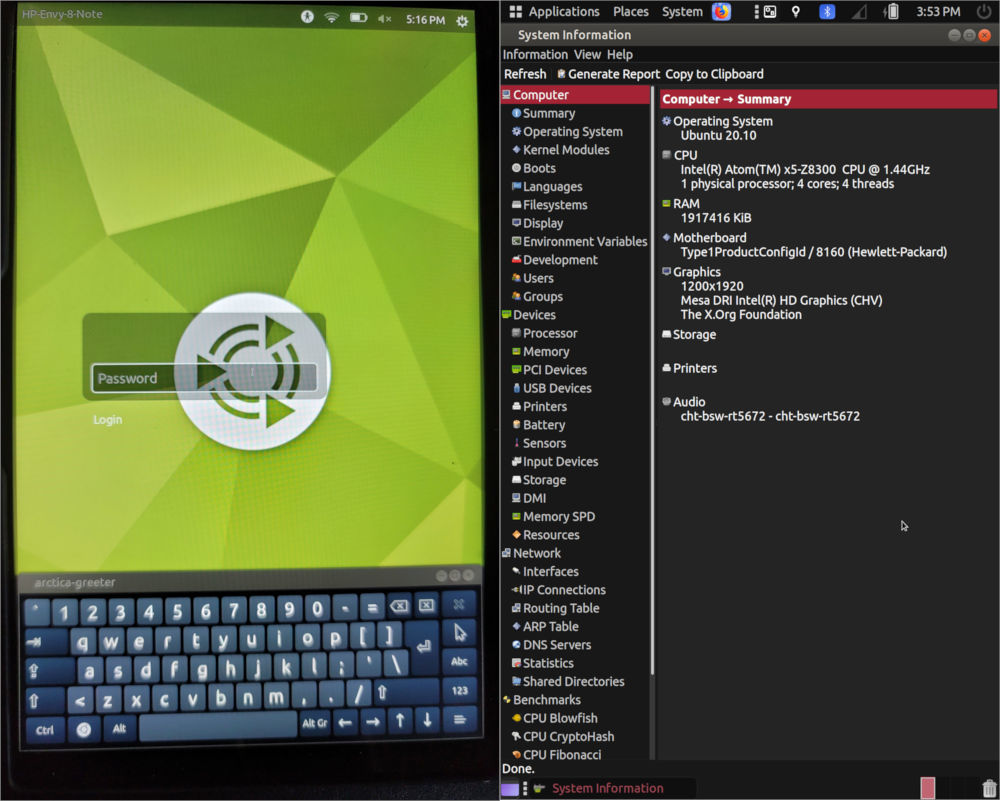This screenshot has width=1000, height=801.
Task: Toggle the 123 number layer key
Action: [459, 691]
